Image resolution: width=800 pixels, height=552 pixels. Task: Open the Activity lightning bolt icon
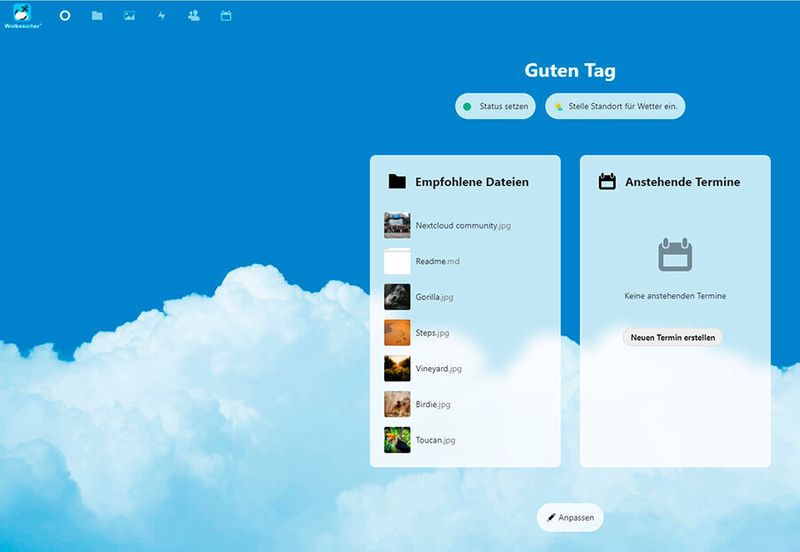[162, 16]
